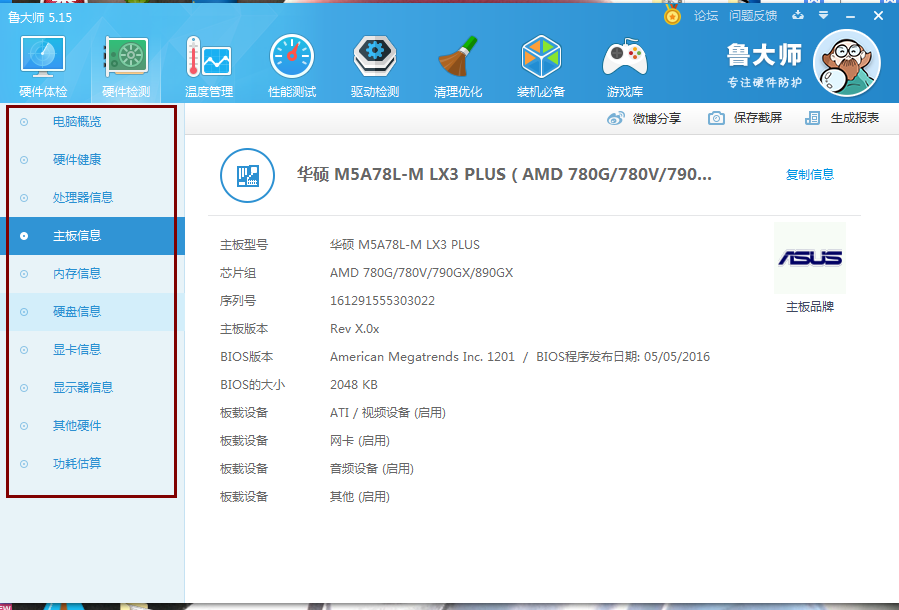Click the motherboard circle icon

247,175
